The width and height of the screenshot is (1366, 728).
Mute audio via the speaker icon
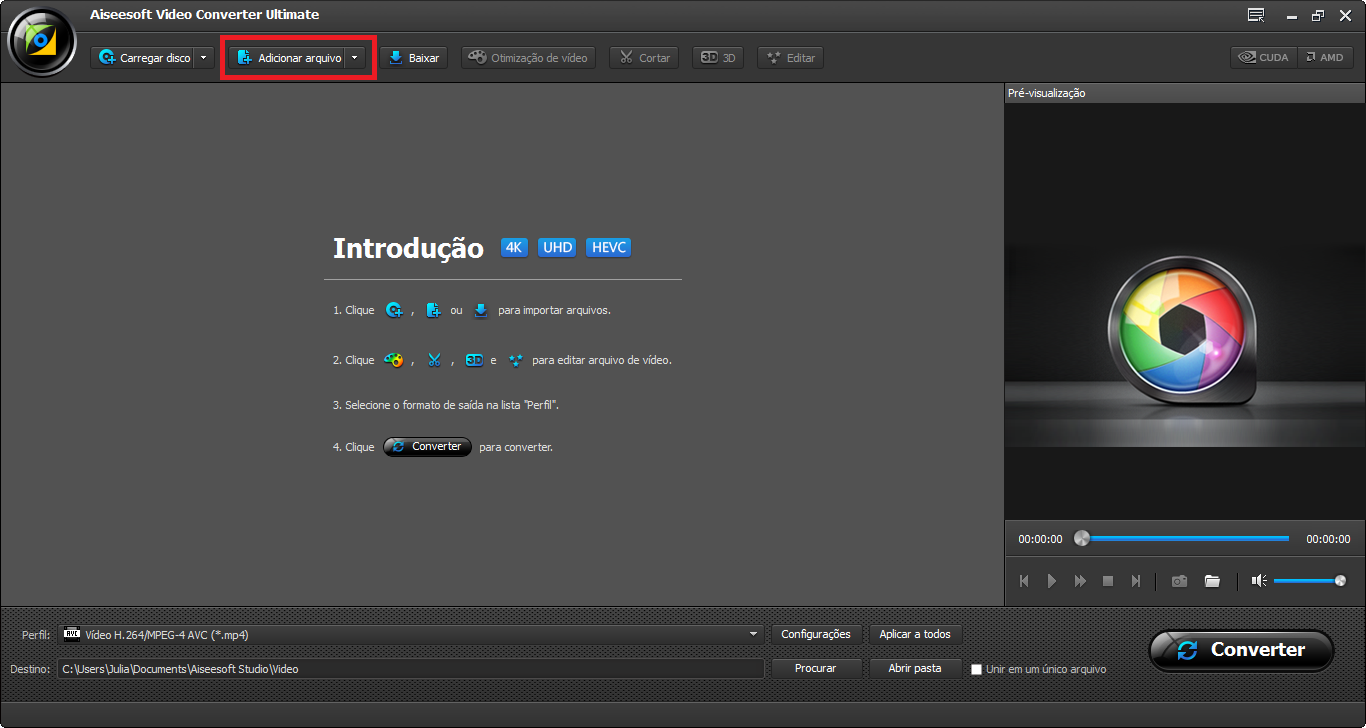point(1258,580)
